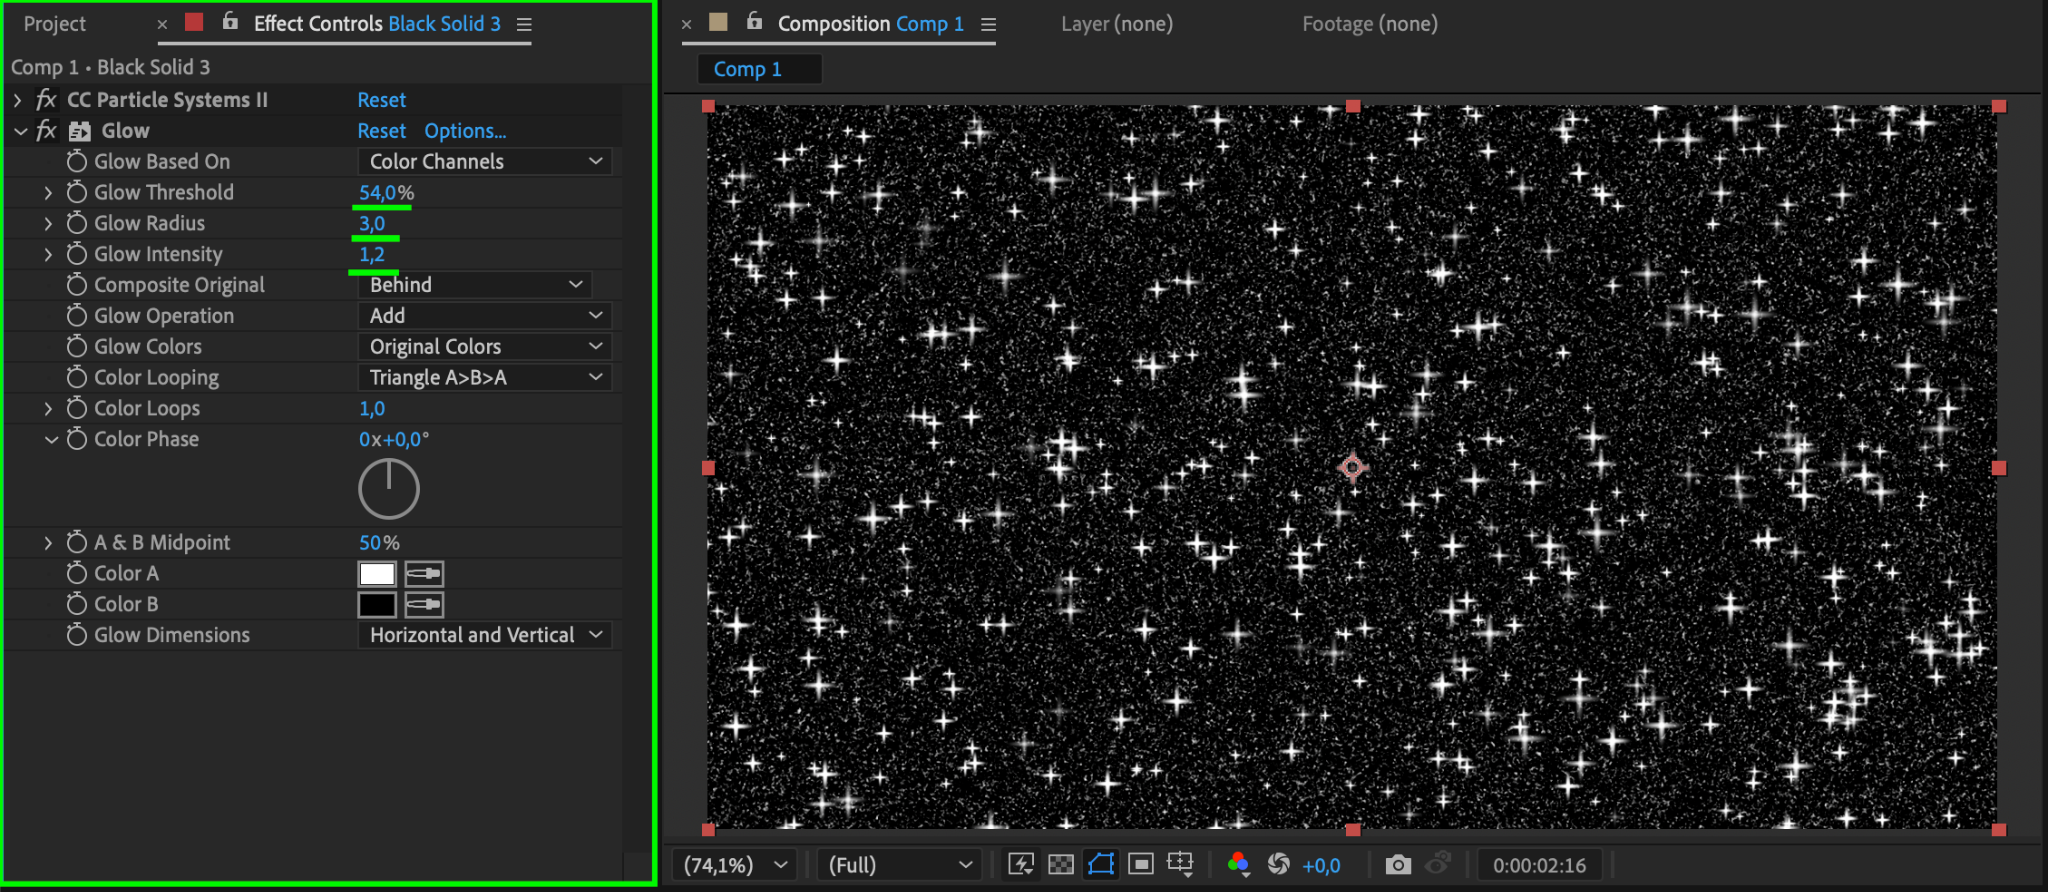This screenshot has width=2048, height=892.
Task: Open grid and guide options
Action: (1181, 865)
